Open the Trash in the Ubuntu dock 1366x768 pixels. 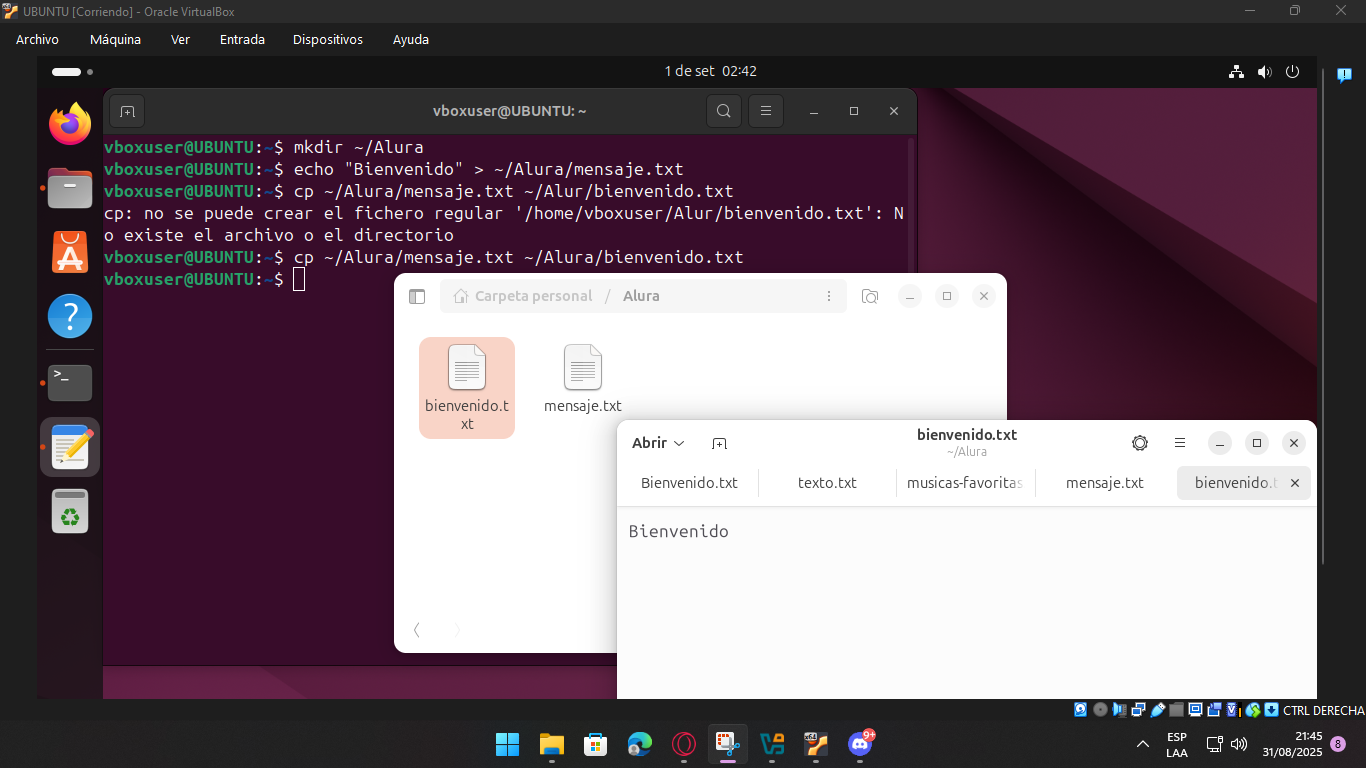pyautogui.click(x=70, y=511)
